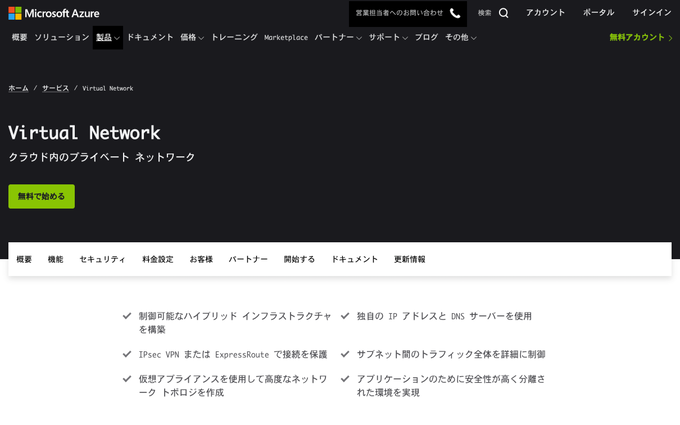The height and width of the screenshot is (425, 680).
Task: Click checkmark beside アプリケーションのために安全性
Action: coord(345,379)
